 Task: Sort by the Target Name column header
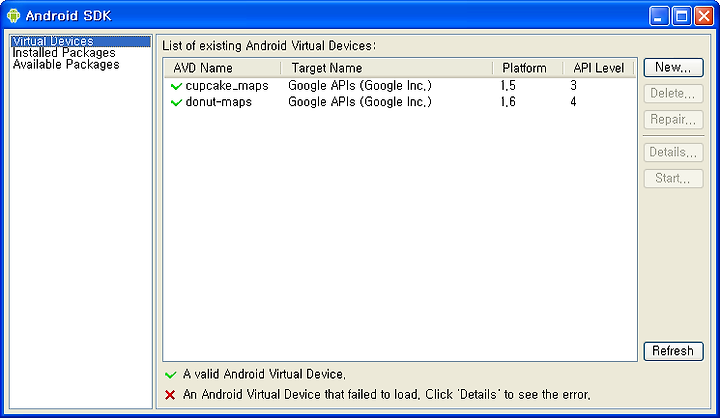[x=387, y=68]
